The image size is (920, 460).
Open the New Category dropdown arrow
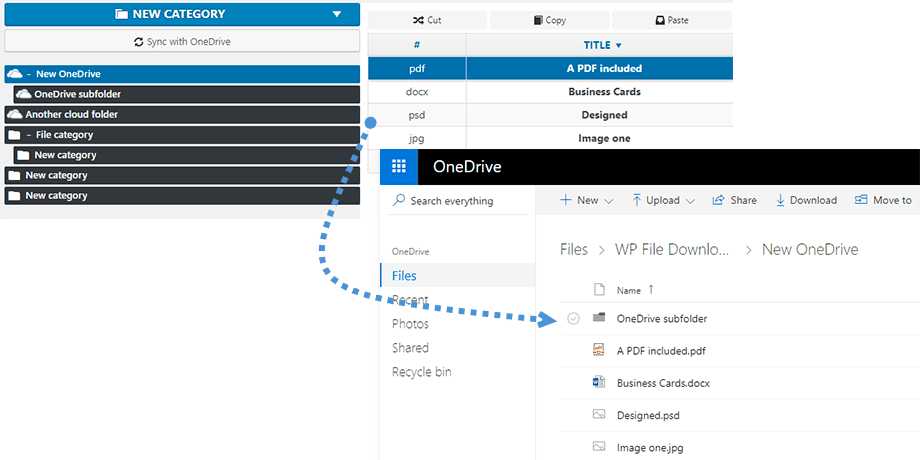[x=337, y=14]
